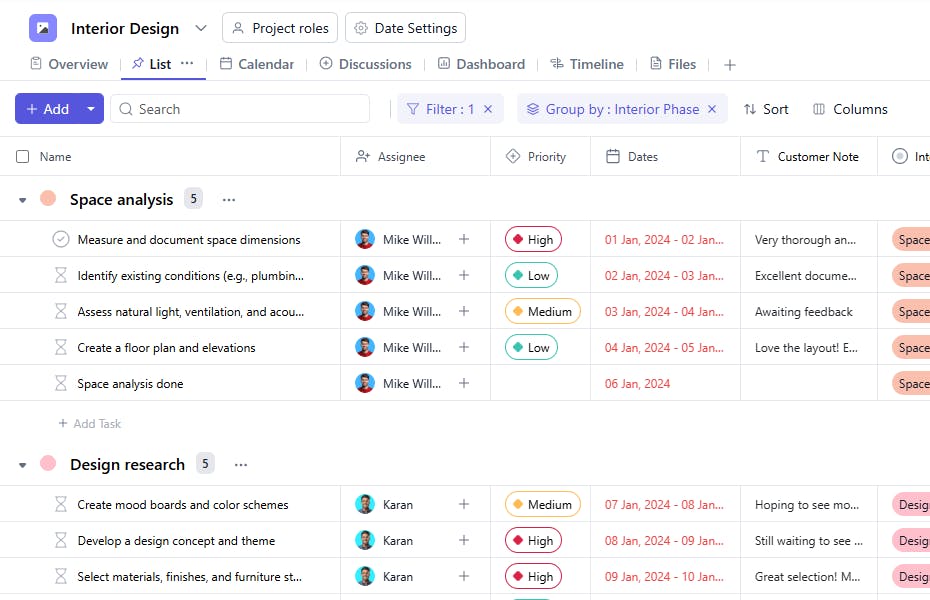
Task: Click the Space analysis group color dot
Action: [x=48, y=199]
